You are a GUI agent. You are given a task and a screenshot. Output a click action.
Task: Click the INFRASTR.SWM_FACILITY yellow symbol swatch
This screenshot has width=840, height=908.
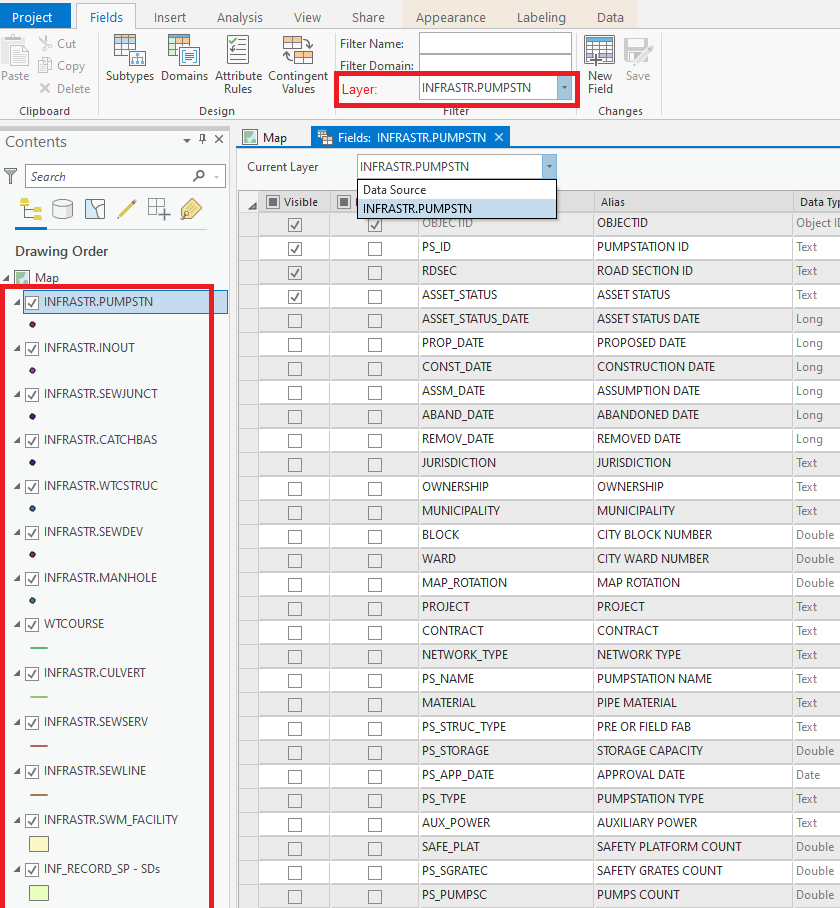point(39,844)
